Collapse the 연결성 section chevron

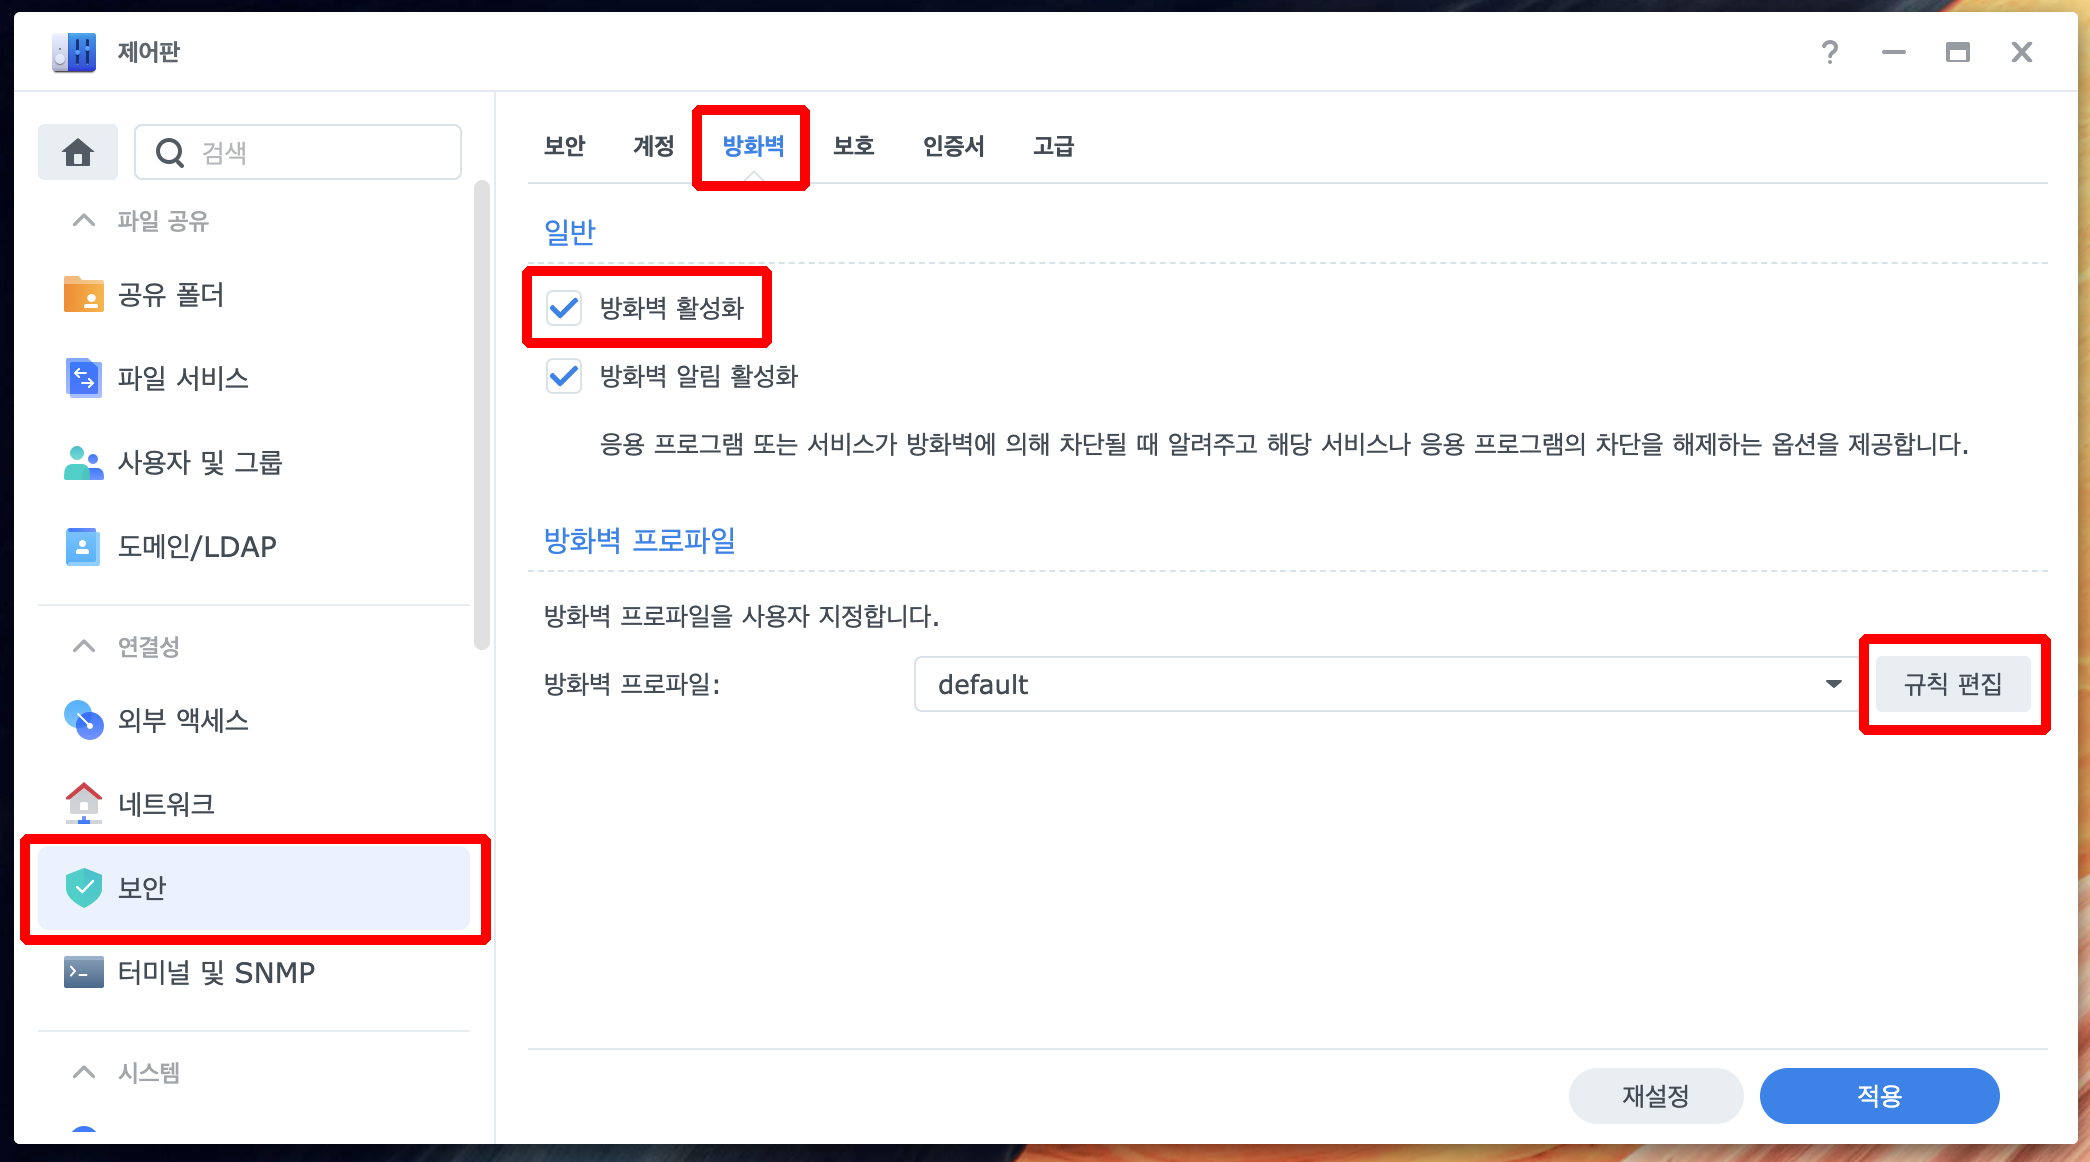click(84, 647)
